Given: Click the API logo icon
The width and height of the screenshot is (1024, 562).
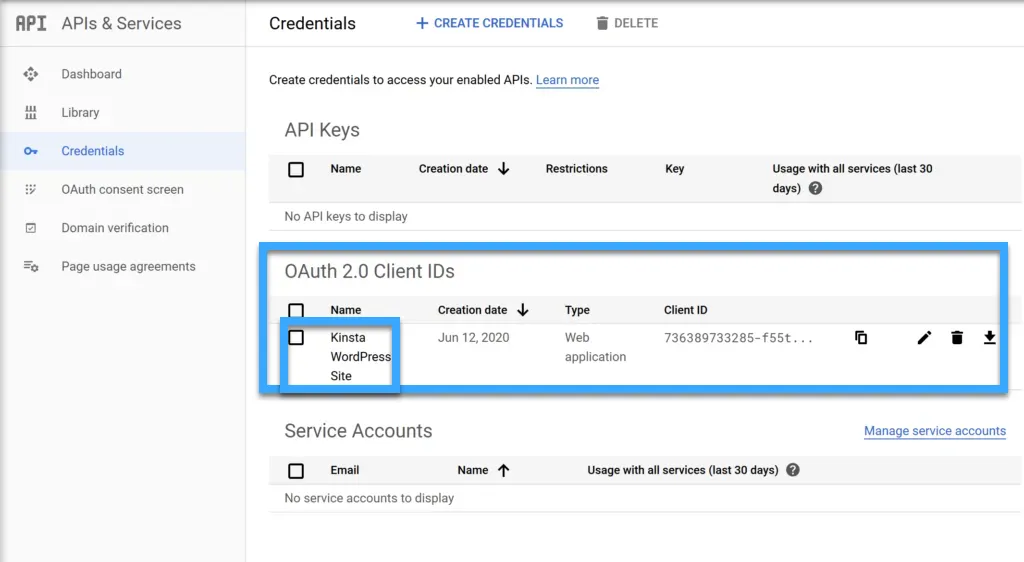Looking at the screenshot, I should tap(31, 23).
